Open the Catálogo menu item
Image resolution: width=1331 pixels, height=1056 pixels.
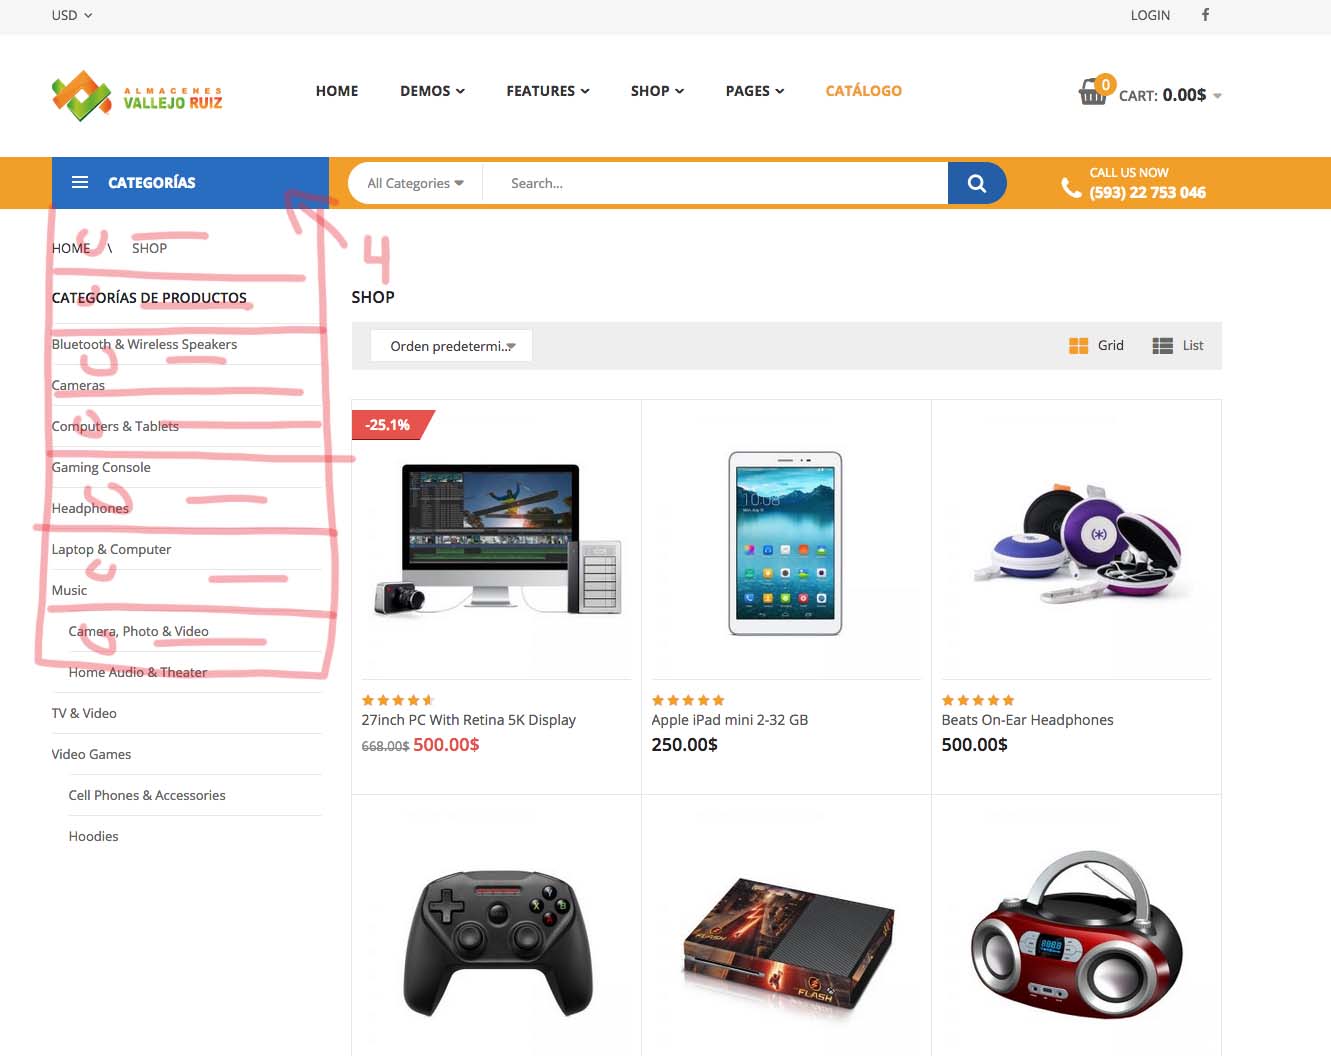pos(863,91)
